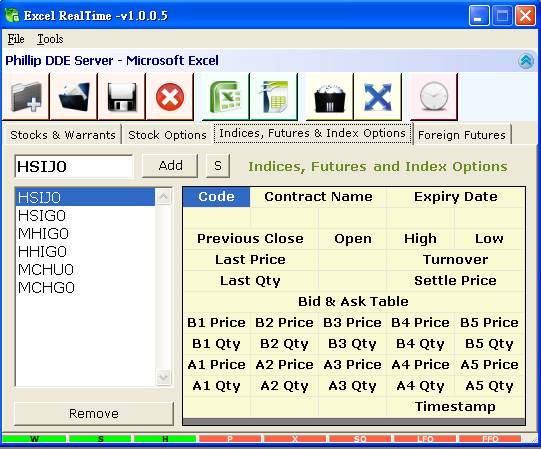Select MCHGO in the code list

point(85,287)
